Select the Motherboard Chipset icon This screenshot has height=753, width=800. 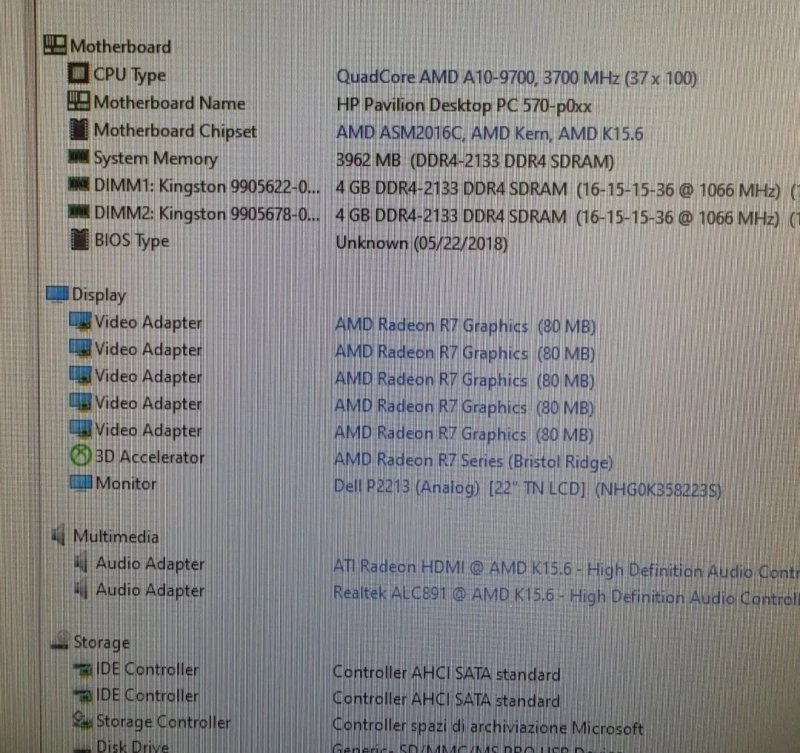click(79, 129)
